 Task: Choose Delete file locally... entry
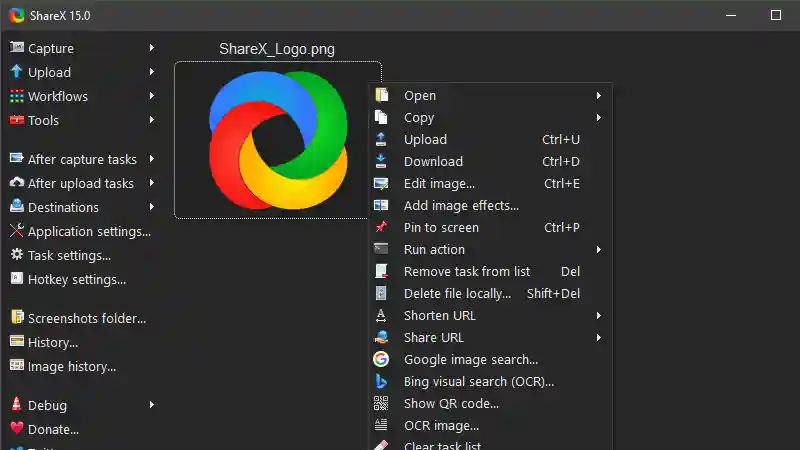[x=490, y=293]
